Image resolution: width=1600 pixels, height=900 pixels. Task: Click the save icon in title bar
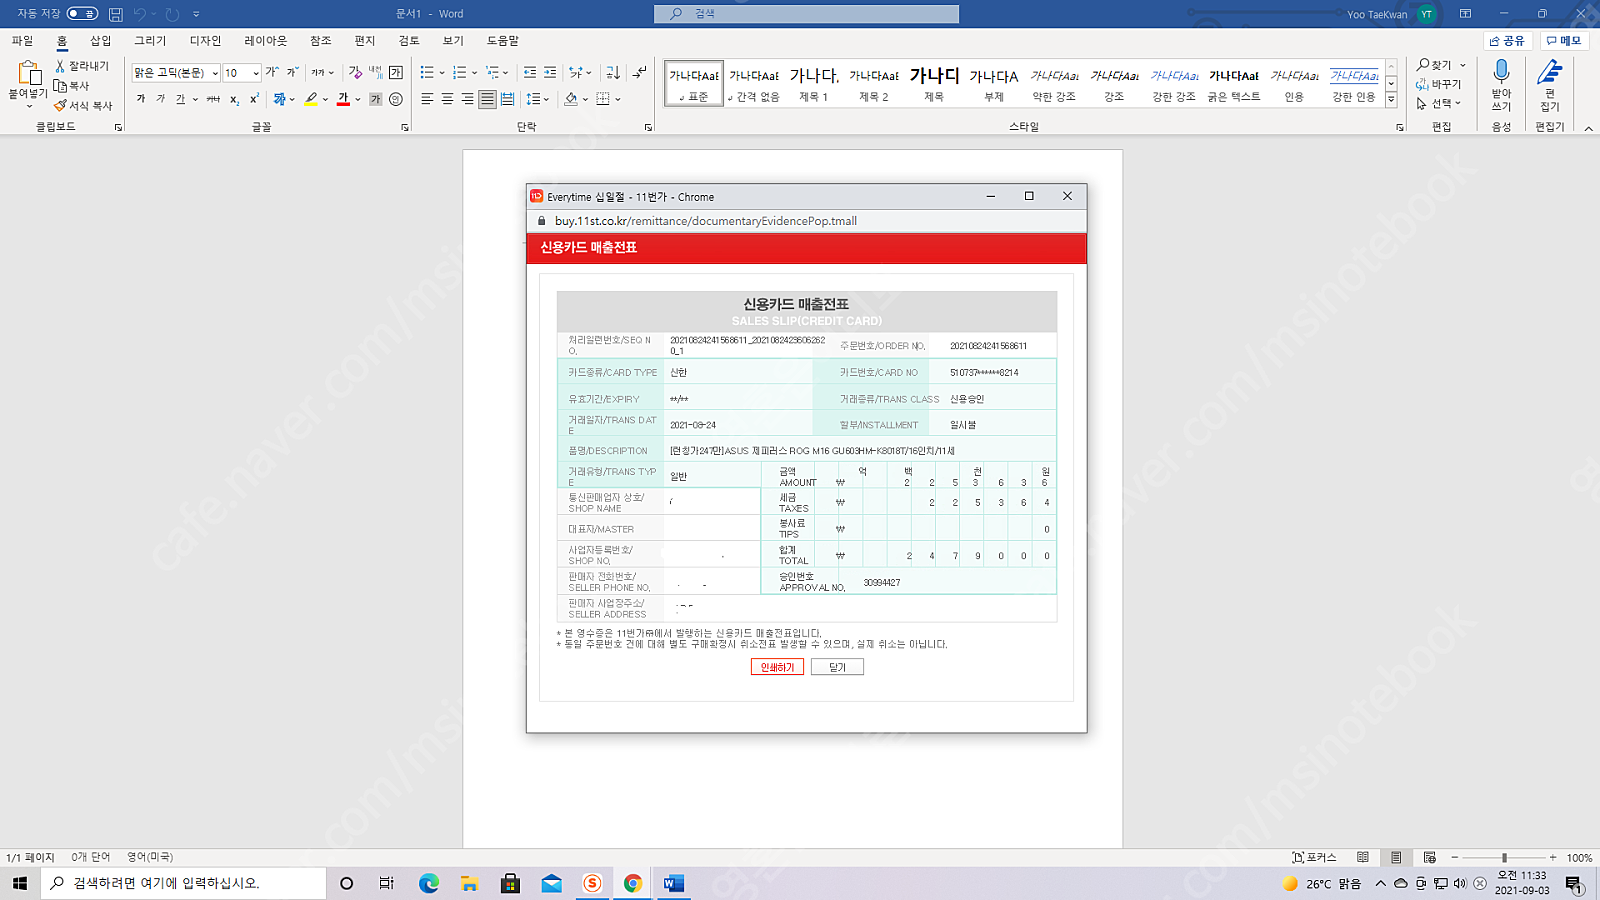point(116,14)
